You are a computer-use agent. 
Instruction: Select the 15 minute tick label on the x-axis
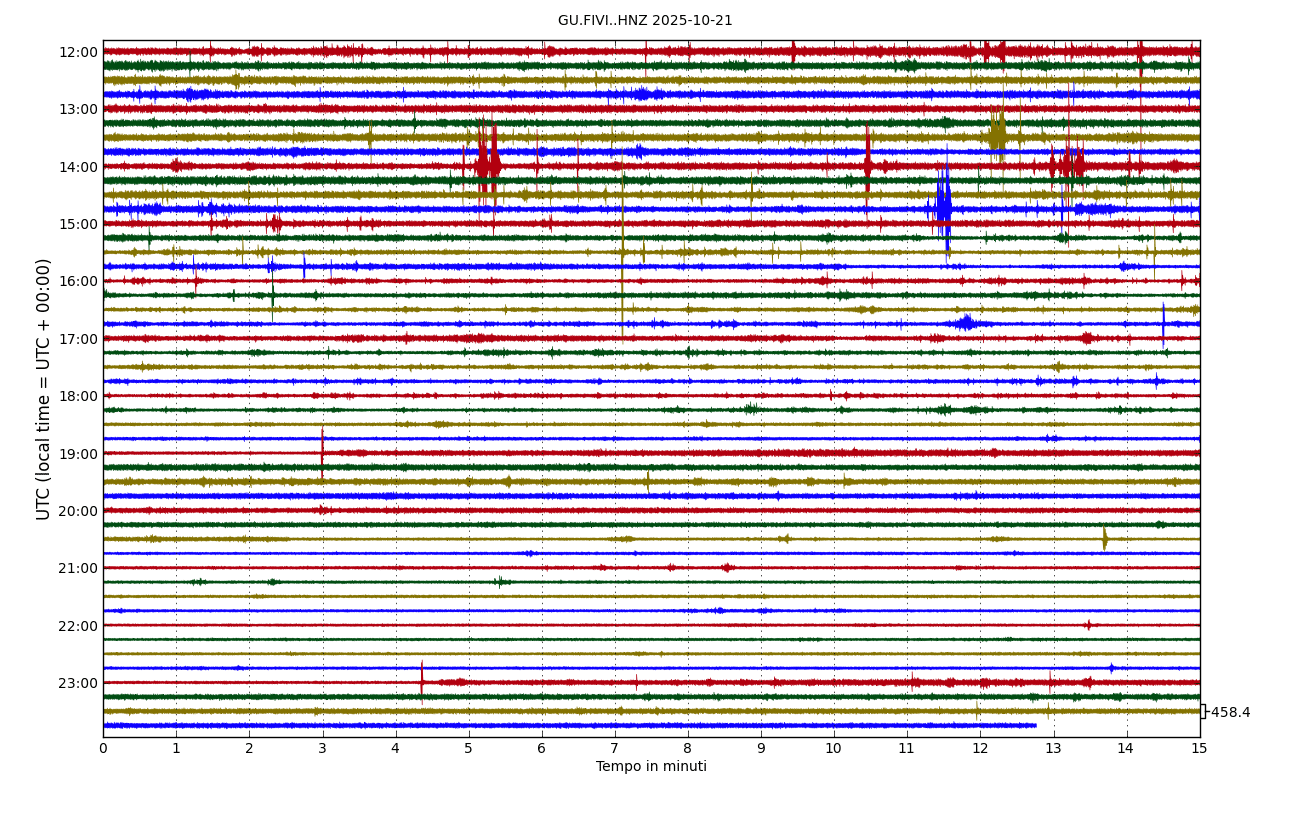1199,748
